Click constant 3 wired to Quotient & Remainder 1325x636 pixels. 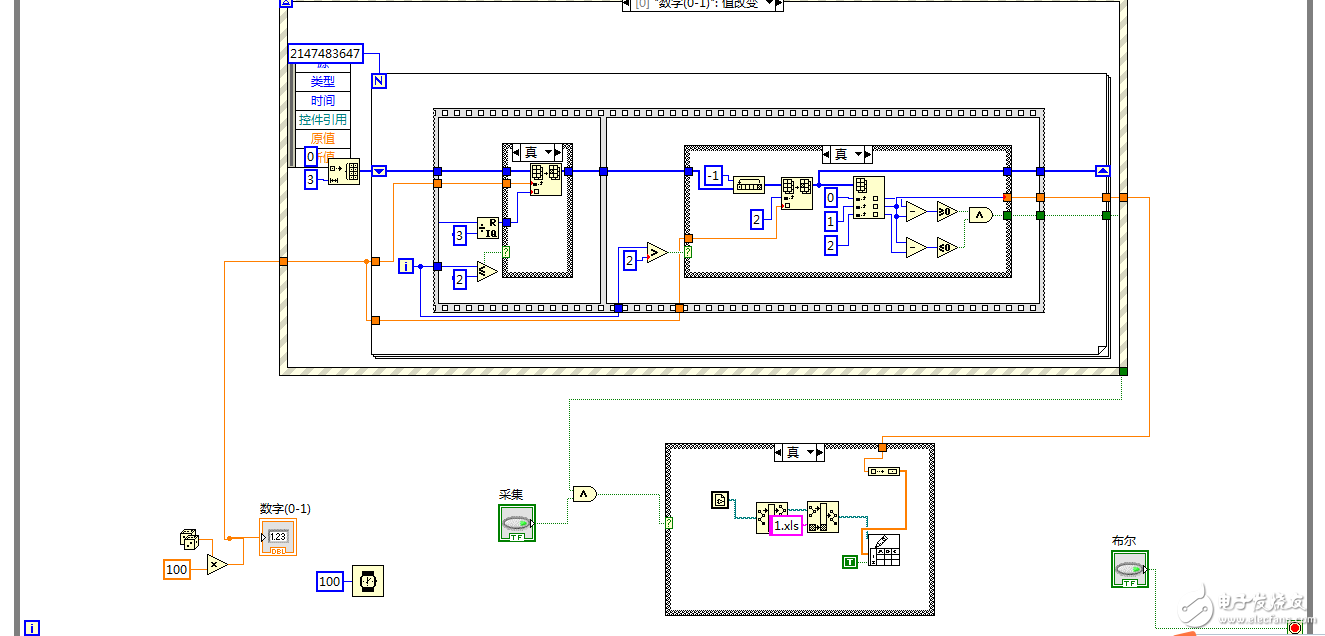tap(459, 235)
